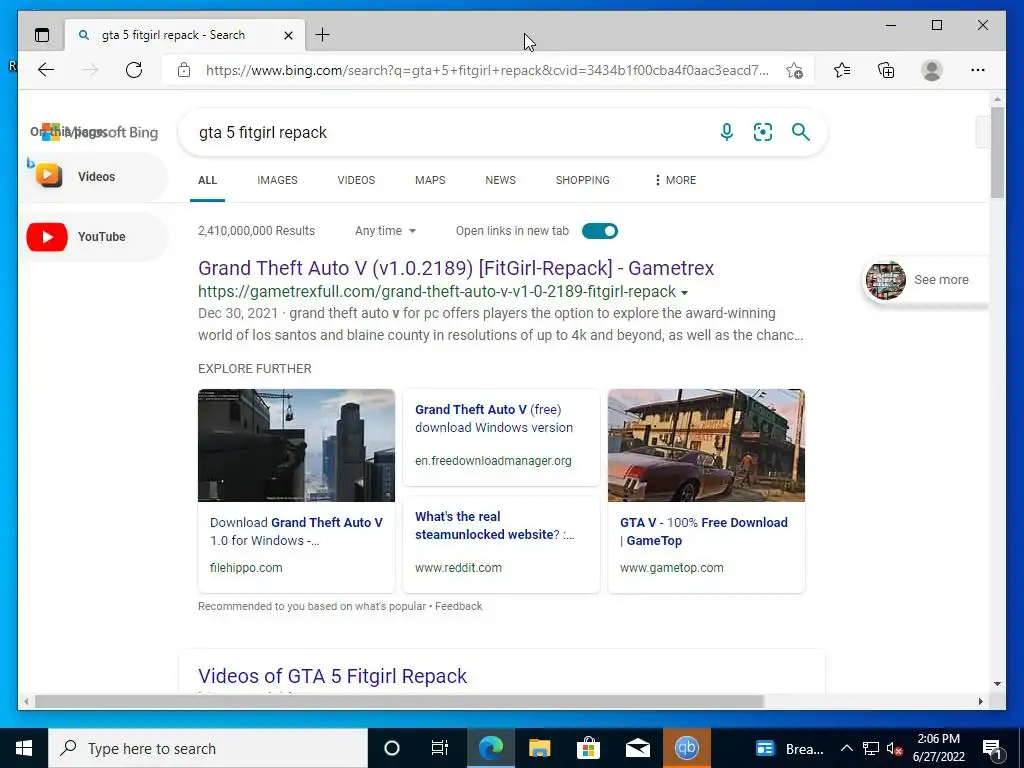Go back to previous page
This screenshot has height=768, width=1024.
coord(46,70)
